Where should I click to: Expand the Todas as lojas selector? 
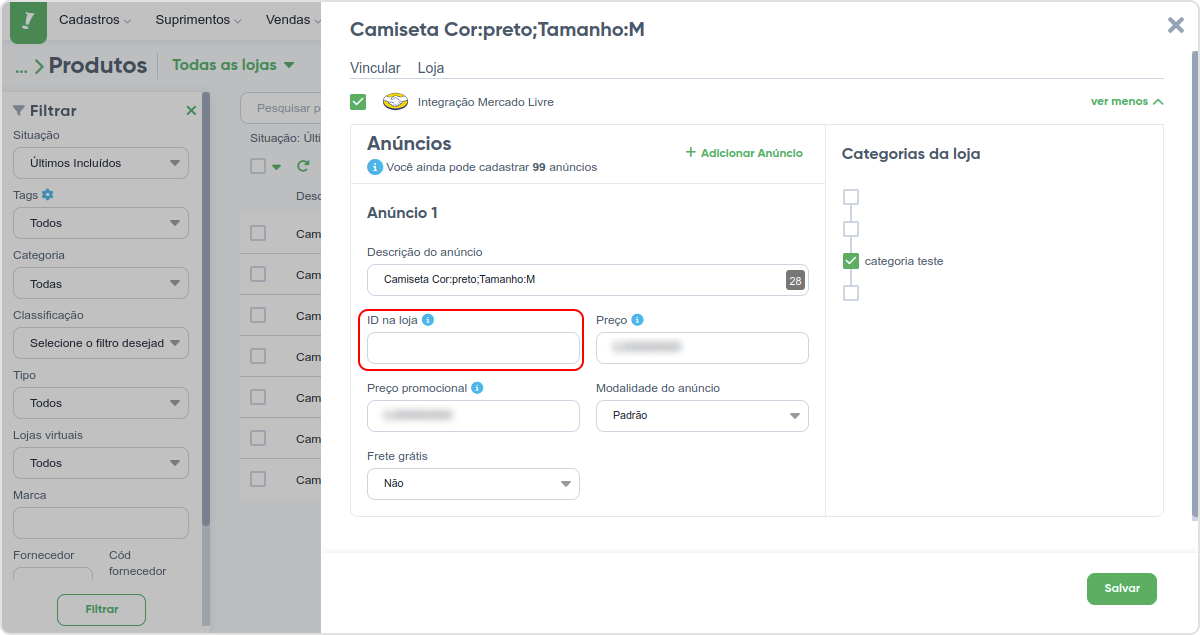pos(233,65)
